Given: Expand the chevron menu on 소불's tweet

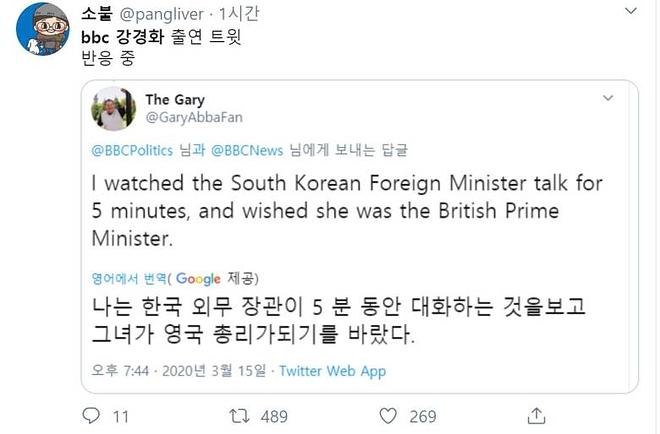Looking at the screenshot, I should [629, 12].
